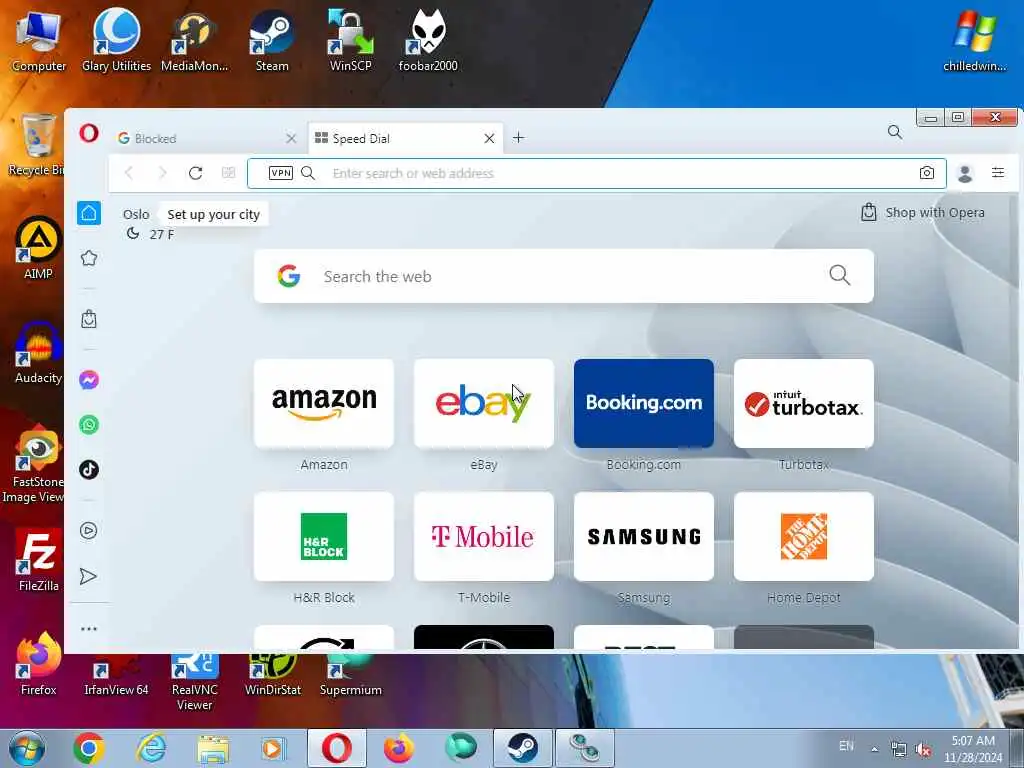Open WhatsApp in the sidebar
Image resolution: width=1024 pixels, height=768 pixels.
89,424
